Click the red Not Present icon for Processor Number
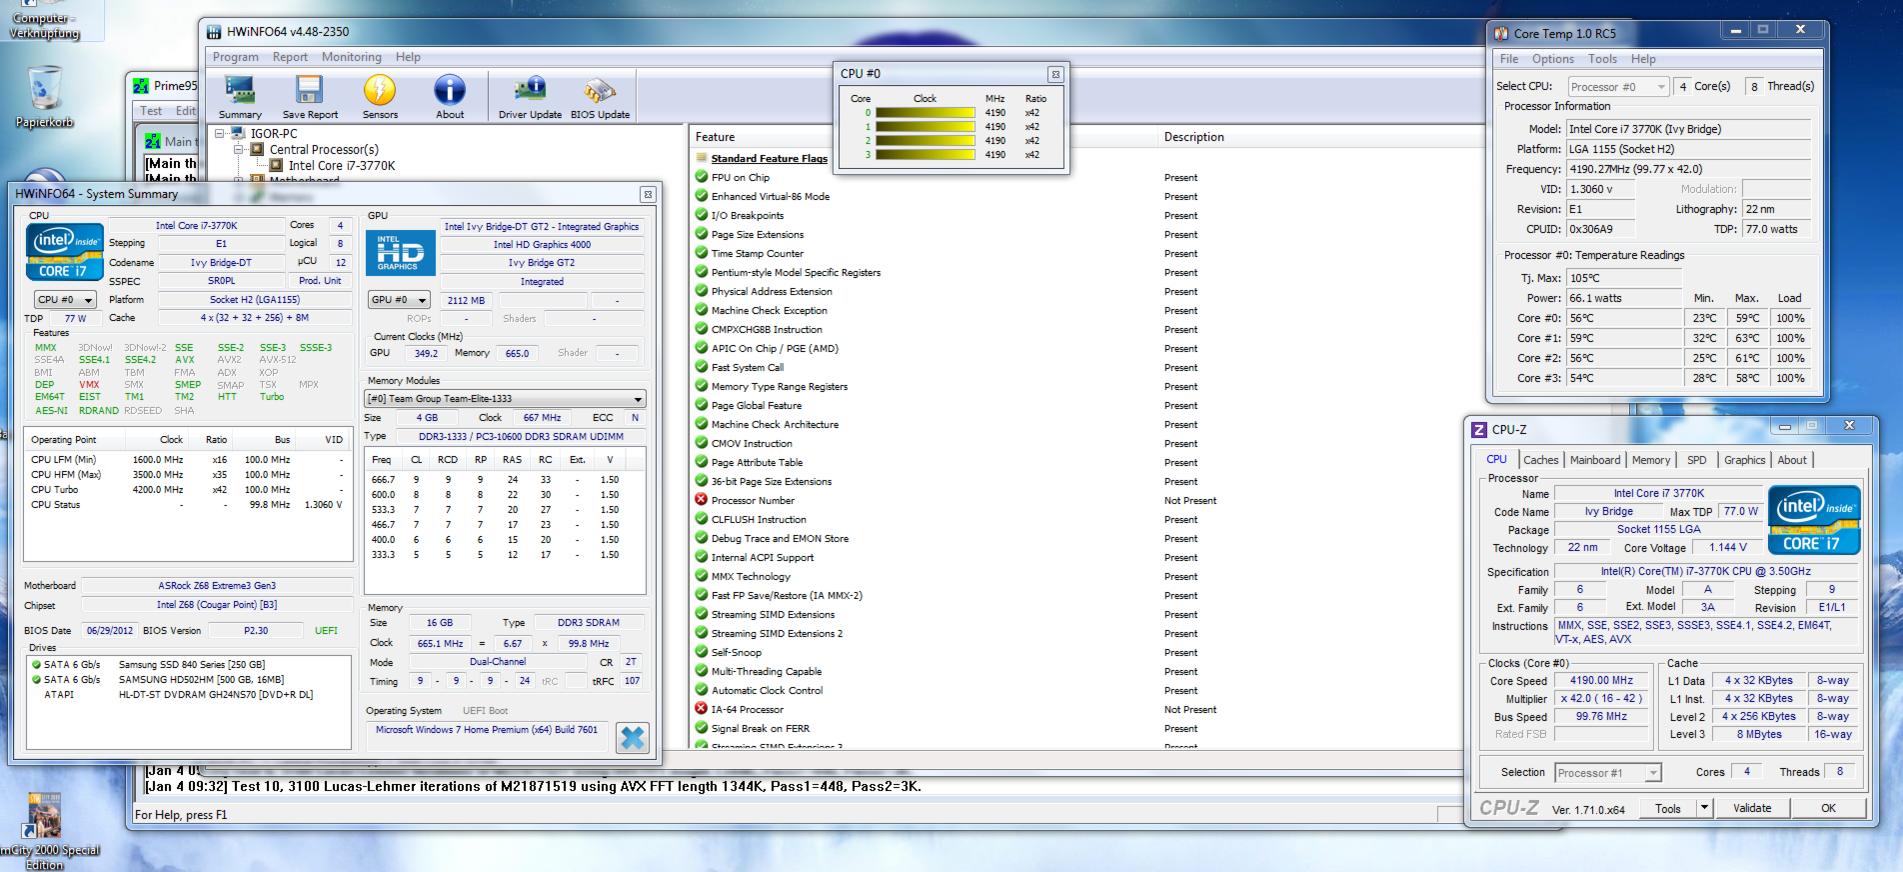 point(701,500)
